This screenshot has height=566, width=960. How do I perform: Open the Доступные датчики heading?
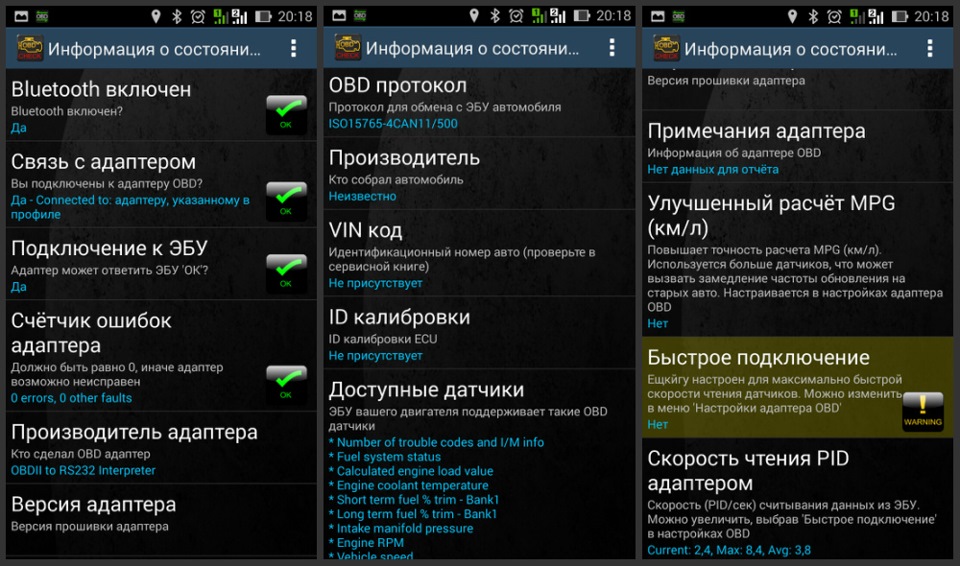[x=426, y=390]
